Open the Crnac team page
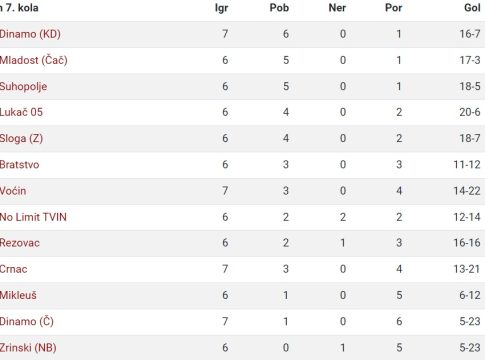The width and height of the screenshot is (485, 360). 14,269
